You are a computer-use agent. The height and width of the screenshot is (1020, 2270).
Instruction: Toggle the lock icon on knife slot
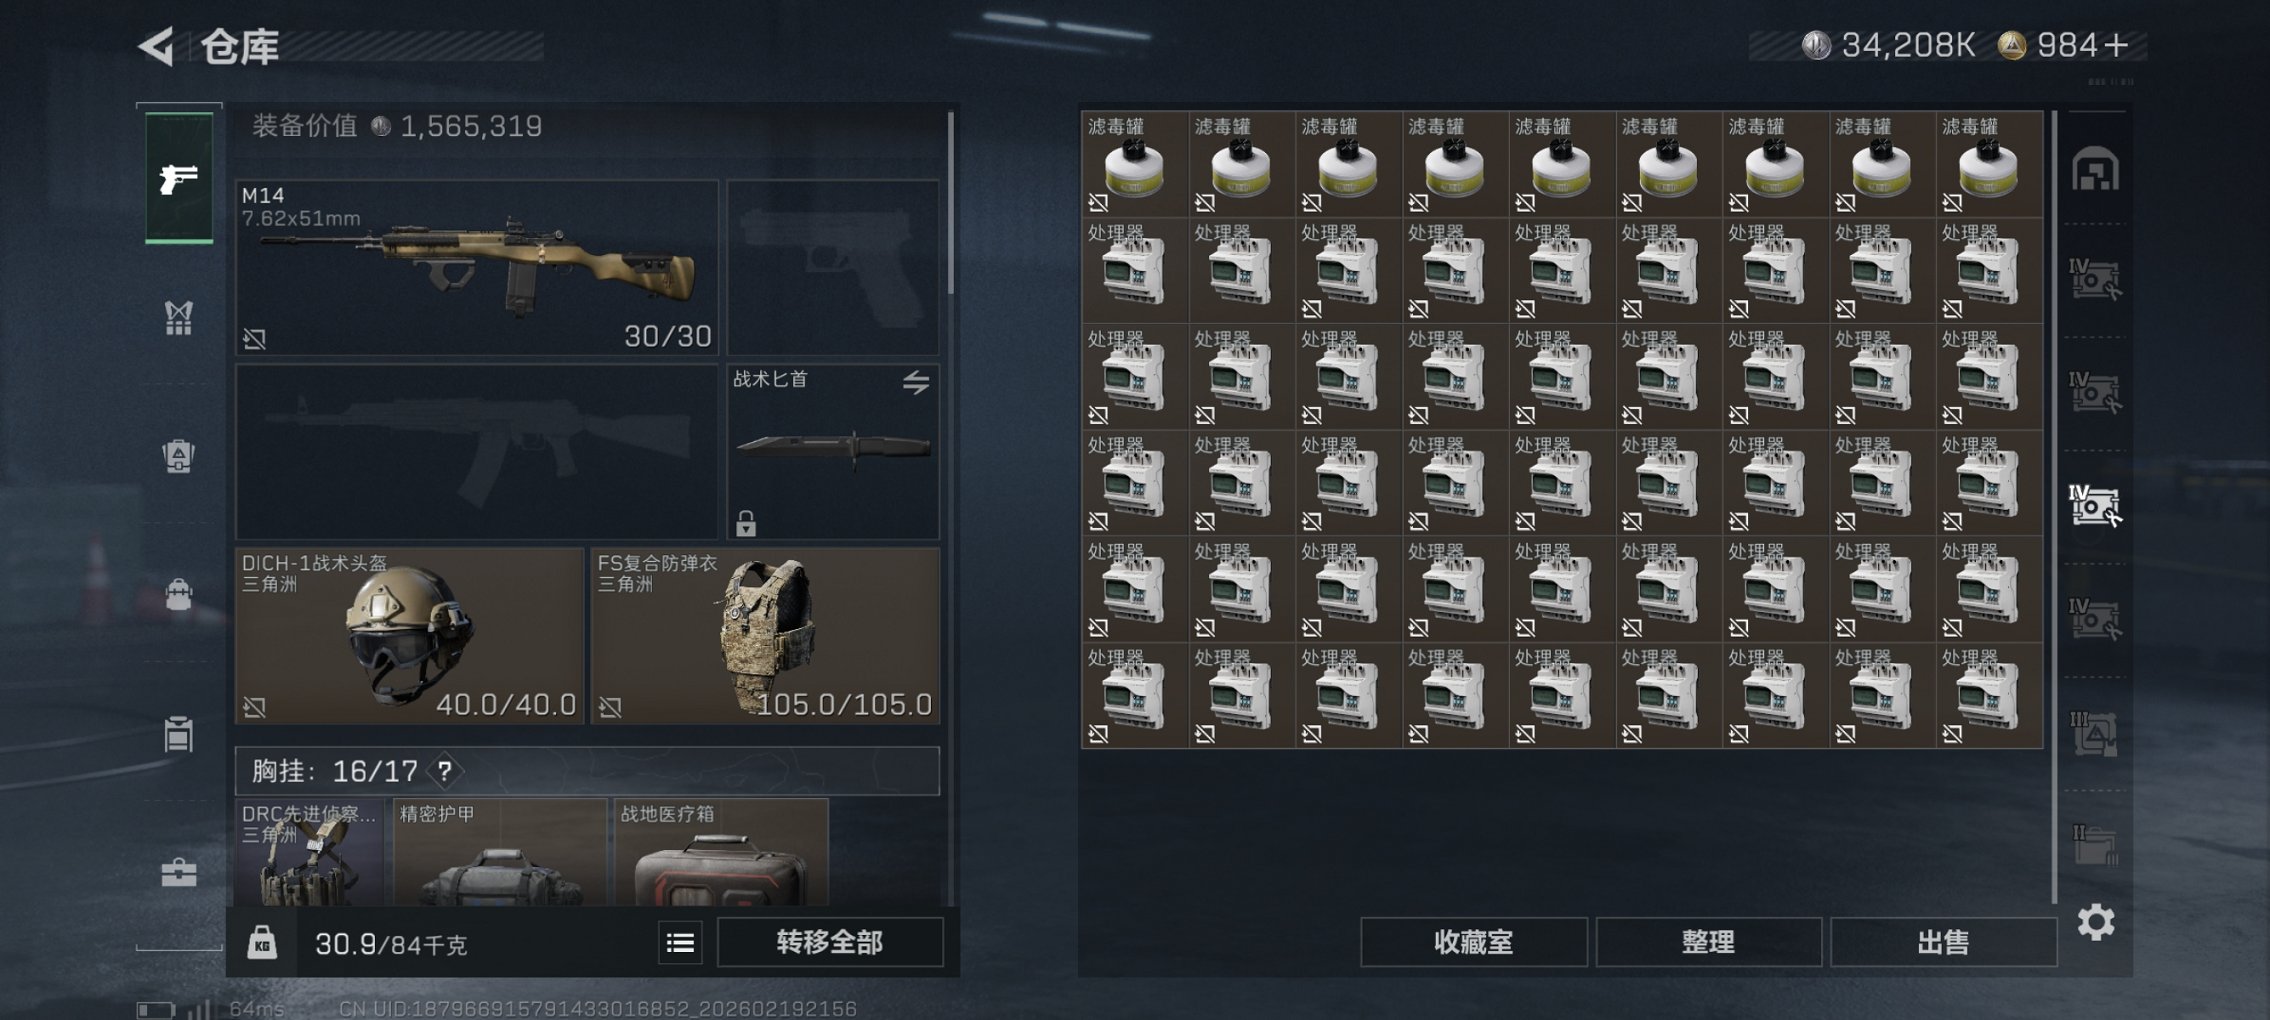click(x=746, y=523)
